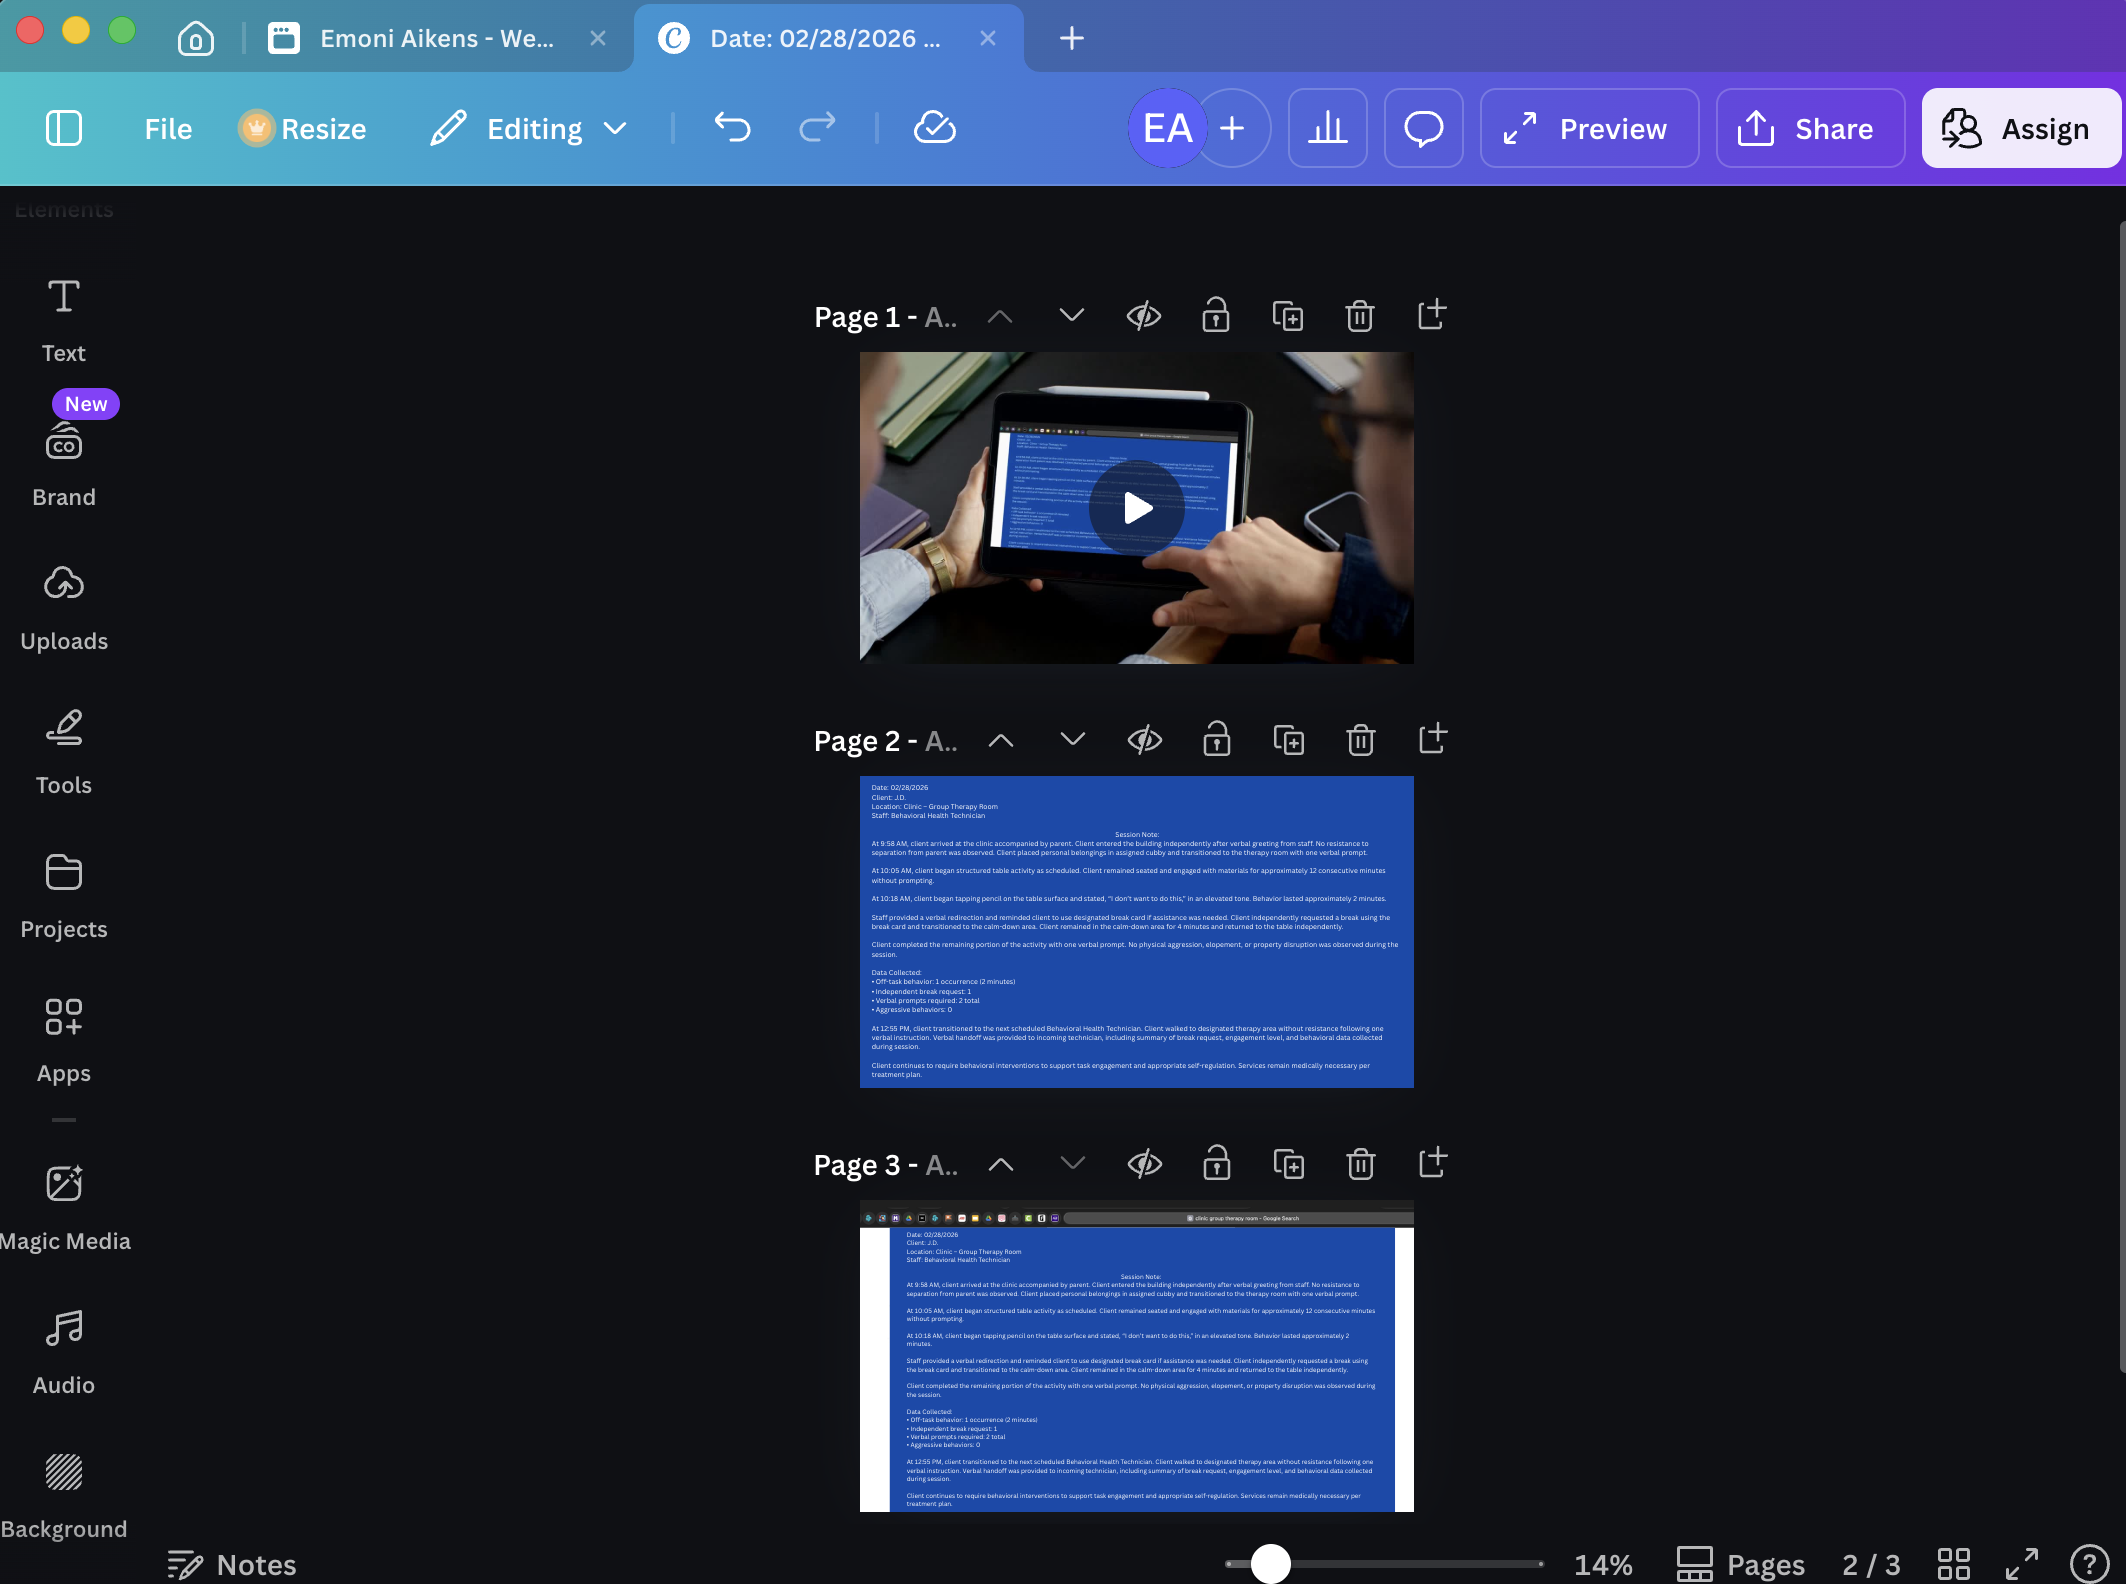Hide Page 3 with the eye icon
This screenshot has height=1584, width=2126.
pos(1144,1164)
